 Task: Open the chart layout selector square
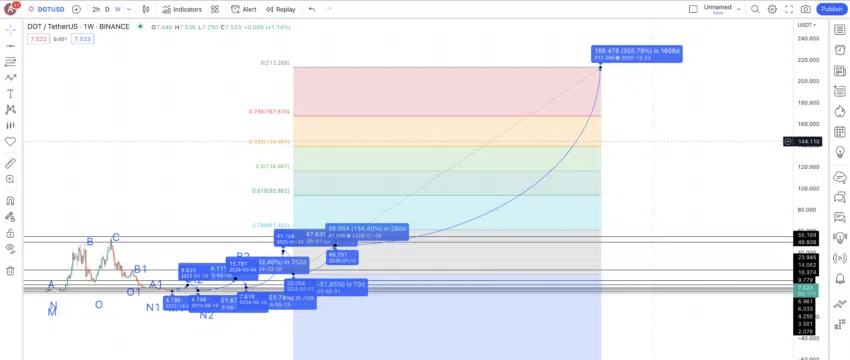click(x=693, y=9)
